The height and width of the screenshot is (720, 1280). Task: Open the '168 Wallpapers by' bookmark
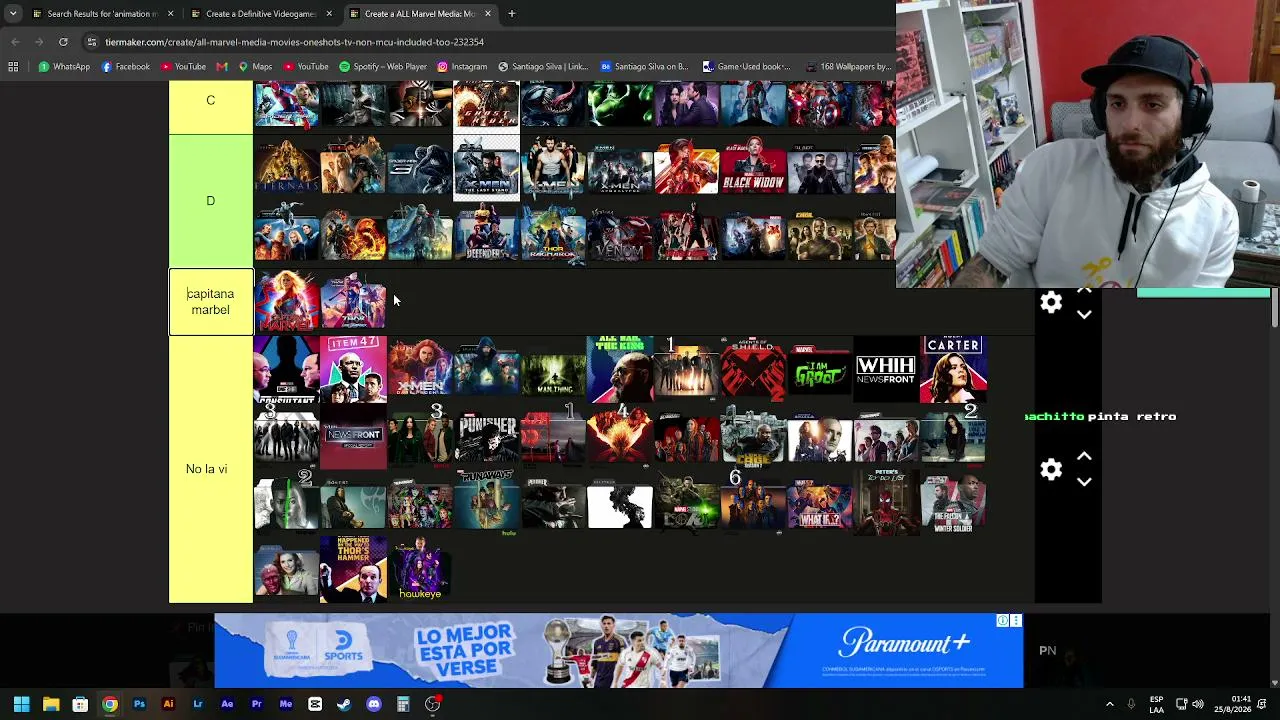[847, 67]
